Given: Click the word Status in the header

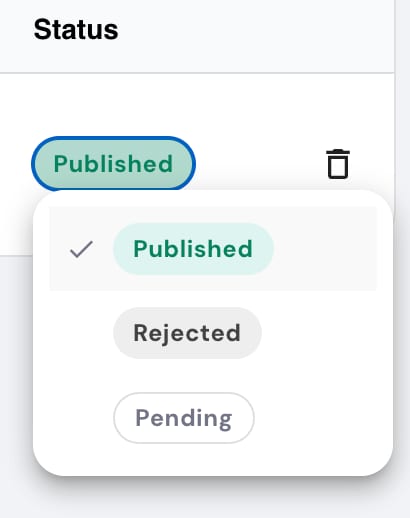Looking at the screenshot, I should click(x=76, y=30).
